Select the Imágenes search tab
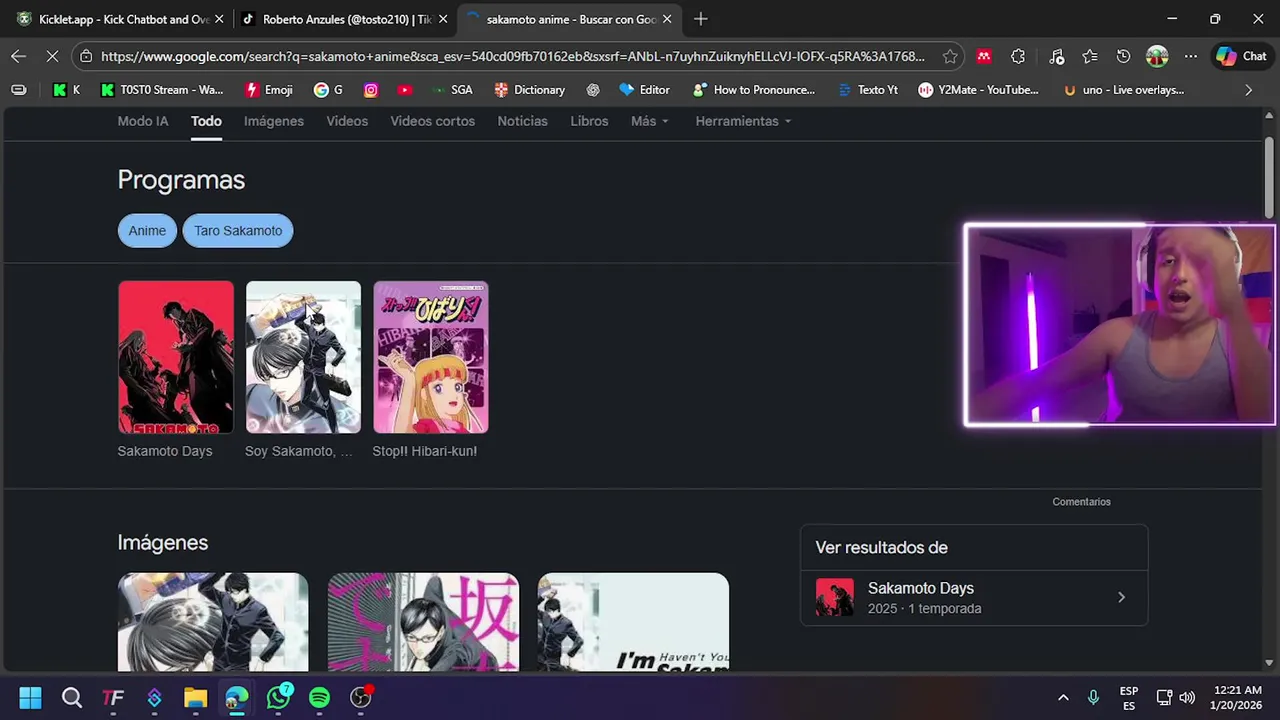 (274, 121)
